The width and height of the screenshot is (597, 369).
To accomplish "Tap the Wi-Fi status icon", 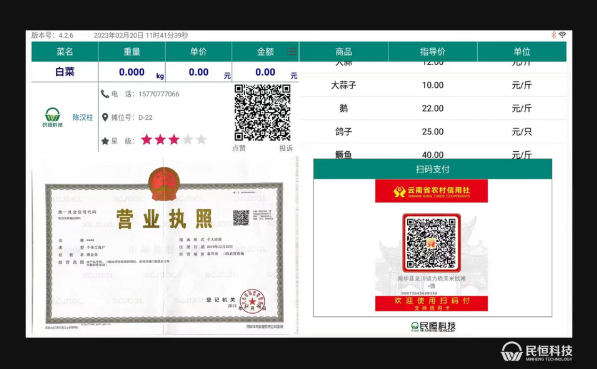I will (562, 35).
